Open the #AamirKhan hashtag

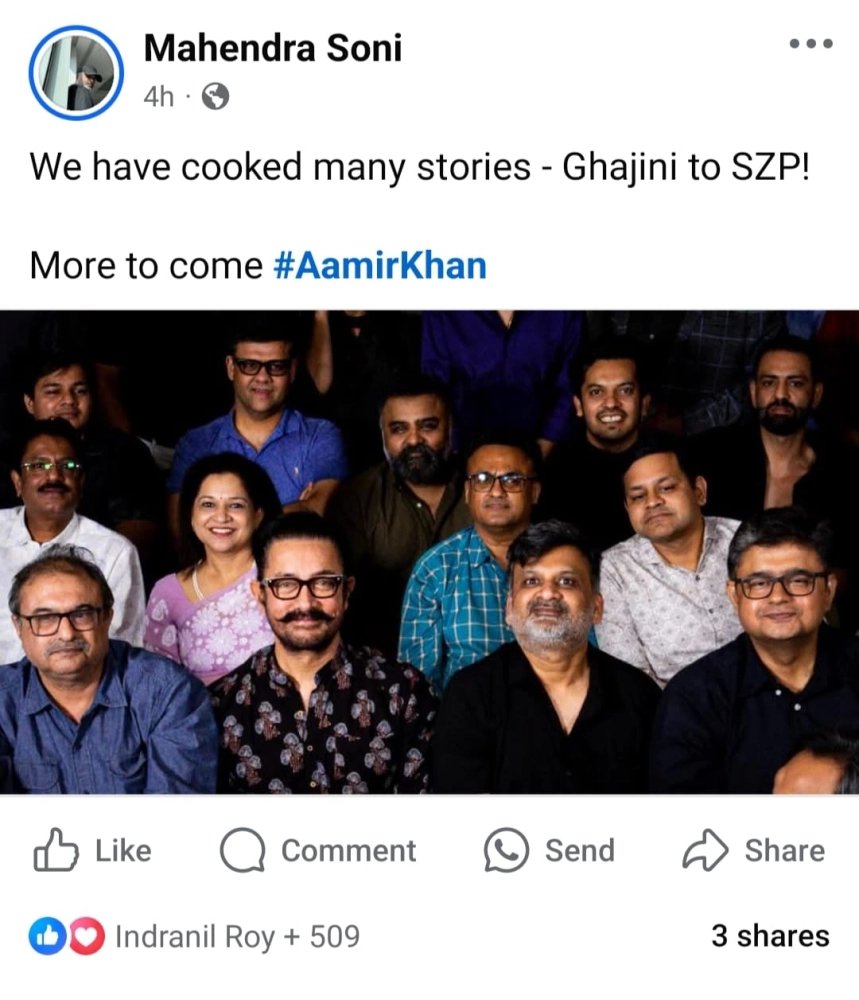379,266
